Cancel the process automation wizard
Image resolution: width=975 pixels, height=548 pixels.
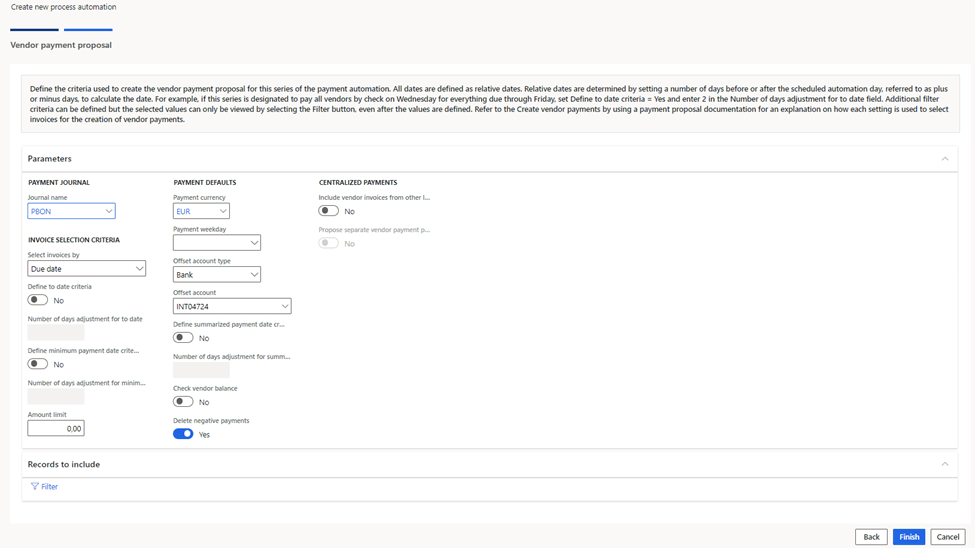(947, 537)
